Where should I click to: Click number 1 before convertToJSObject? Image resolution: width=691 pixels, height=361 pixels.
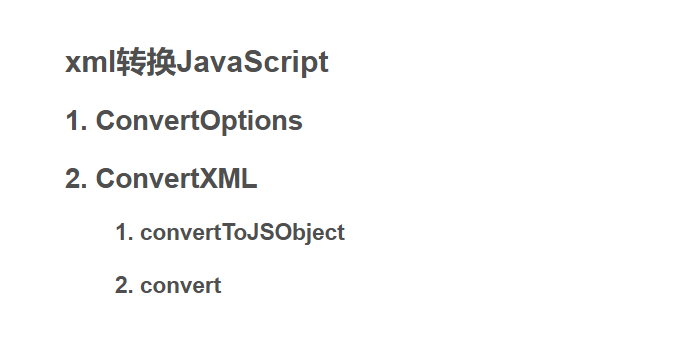pos(124,232)
